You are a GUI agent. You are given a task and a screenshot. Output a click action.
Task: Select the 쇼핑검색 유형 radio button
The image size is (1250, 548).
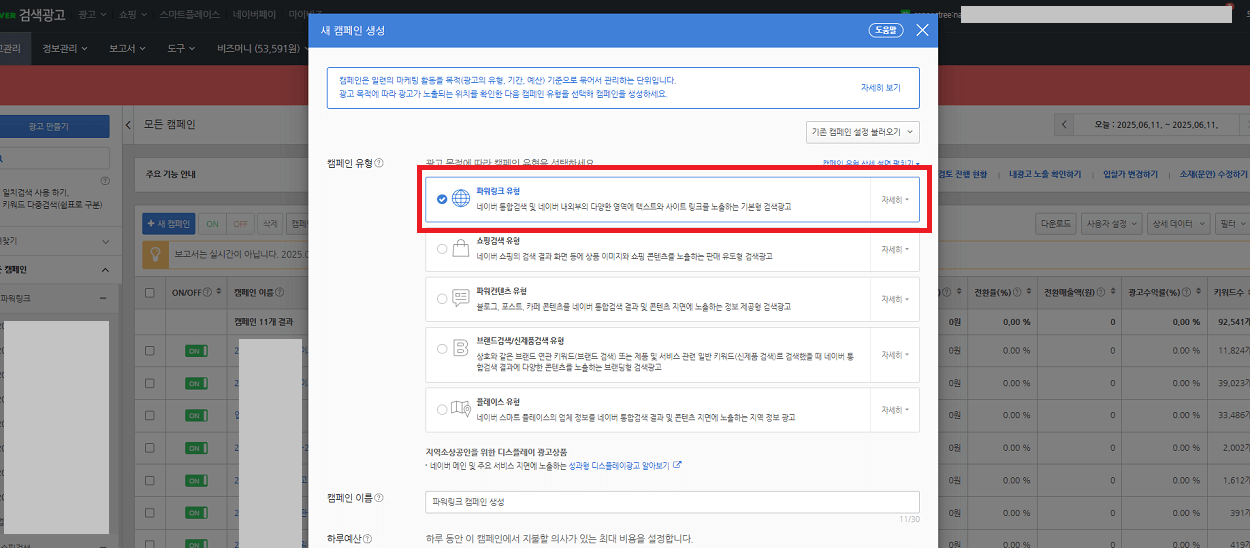coord(442,249)
